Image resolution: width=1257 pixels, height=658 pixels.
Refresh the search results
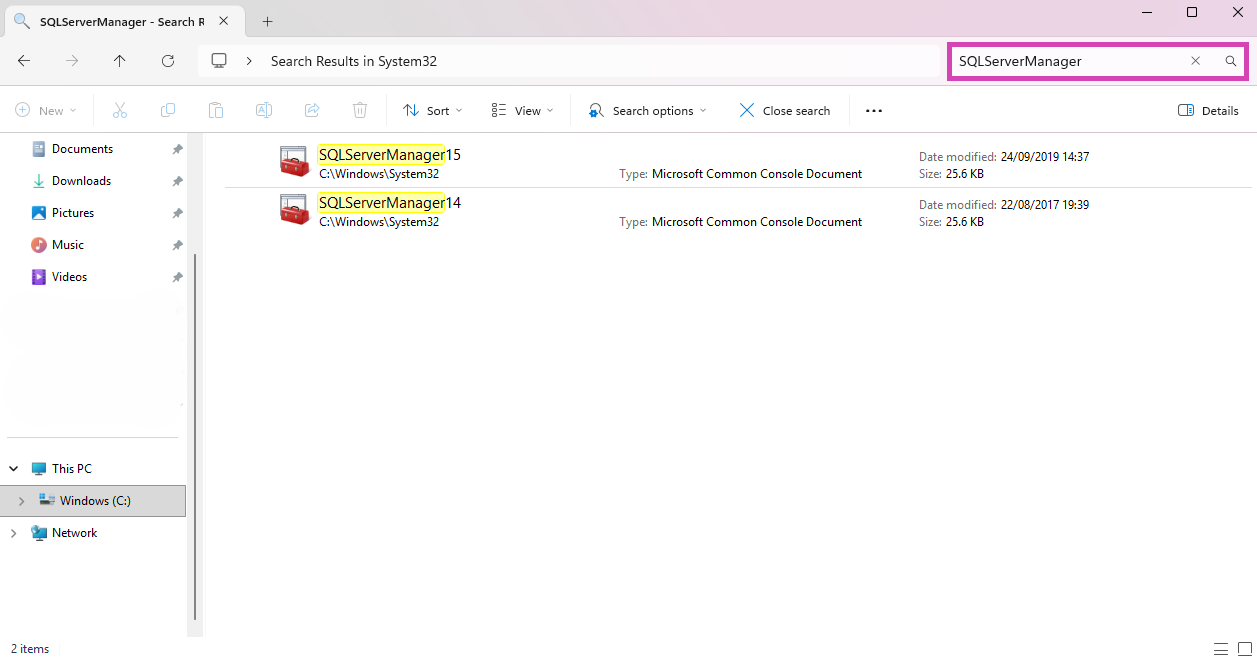pos(168,61)
